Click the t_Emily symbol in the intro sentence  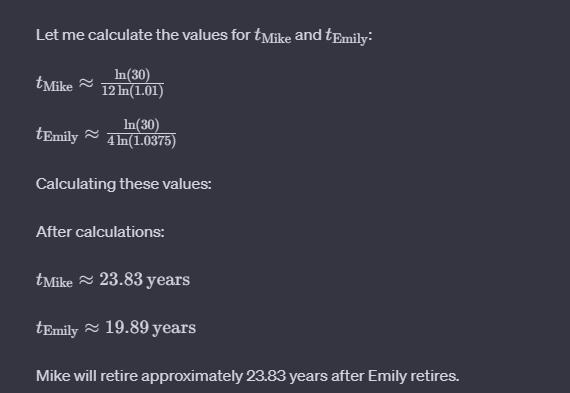pos(346,36)
